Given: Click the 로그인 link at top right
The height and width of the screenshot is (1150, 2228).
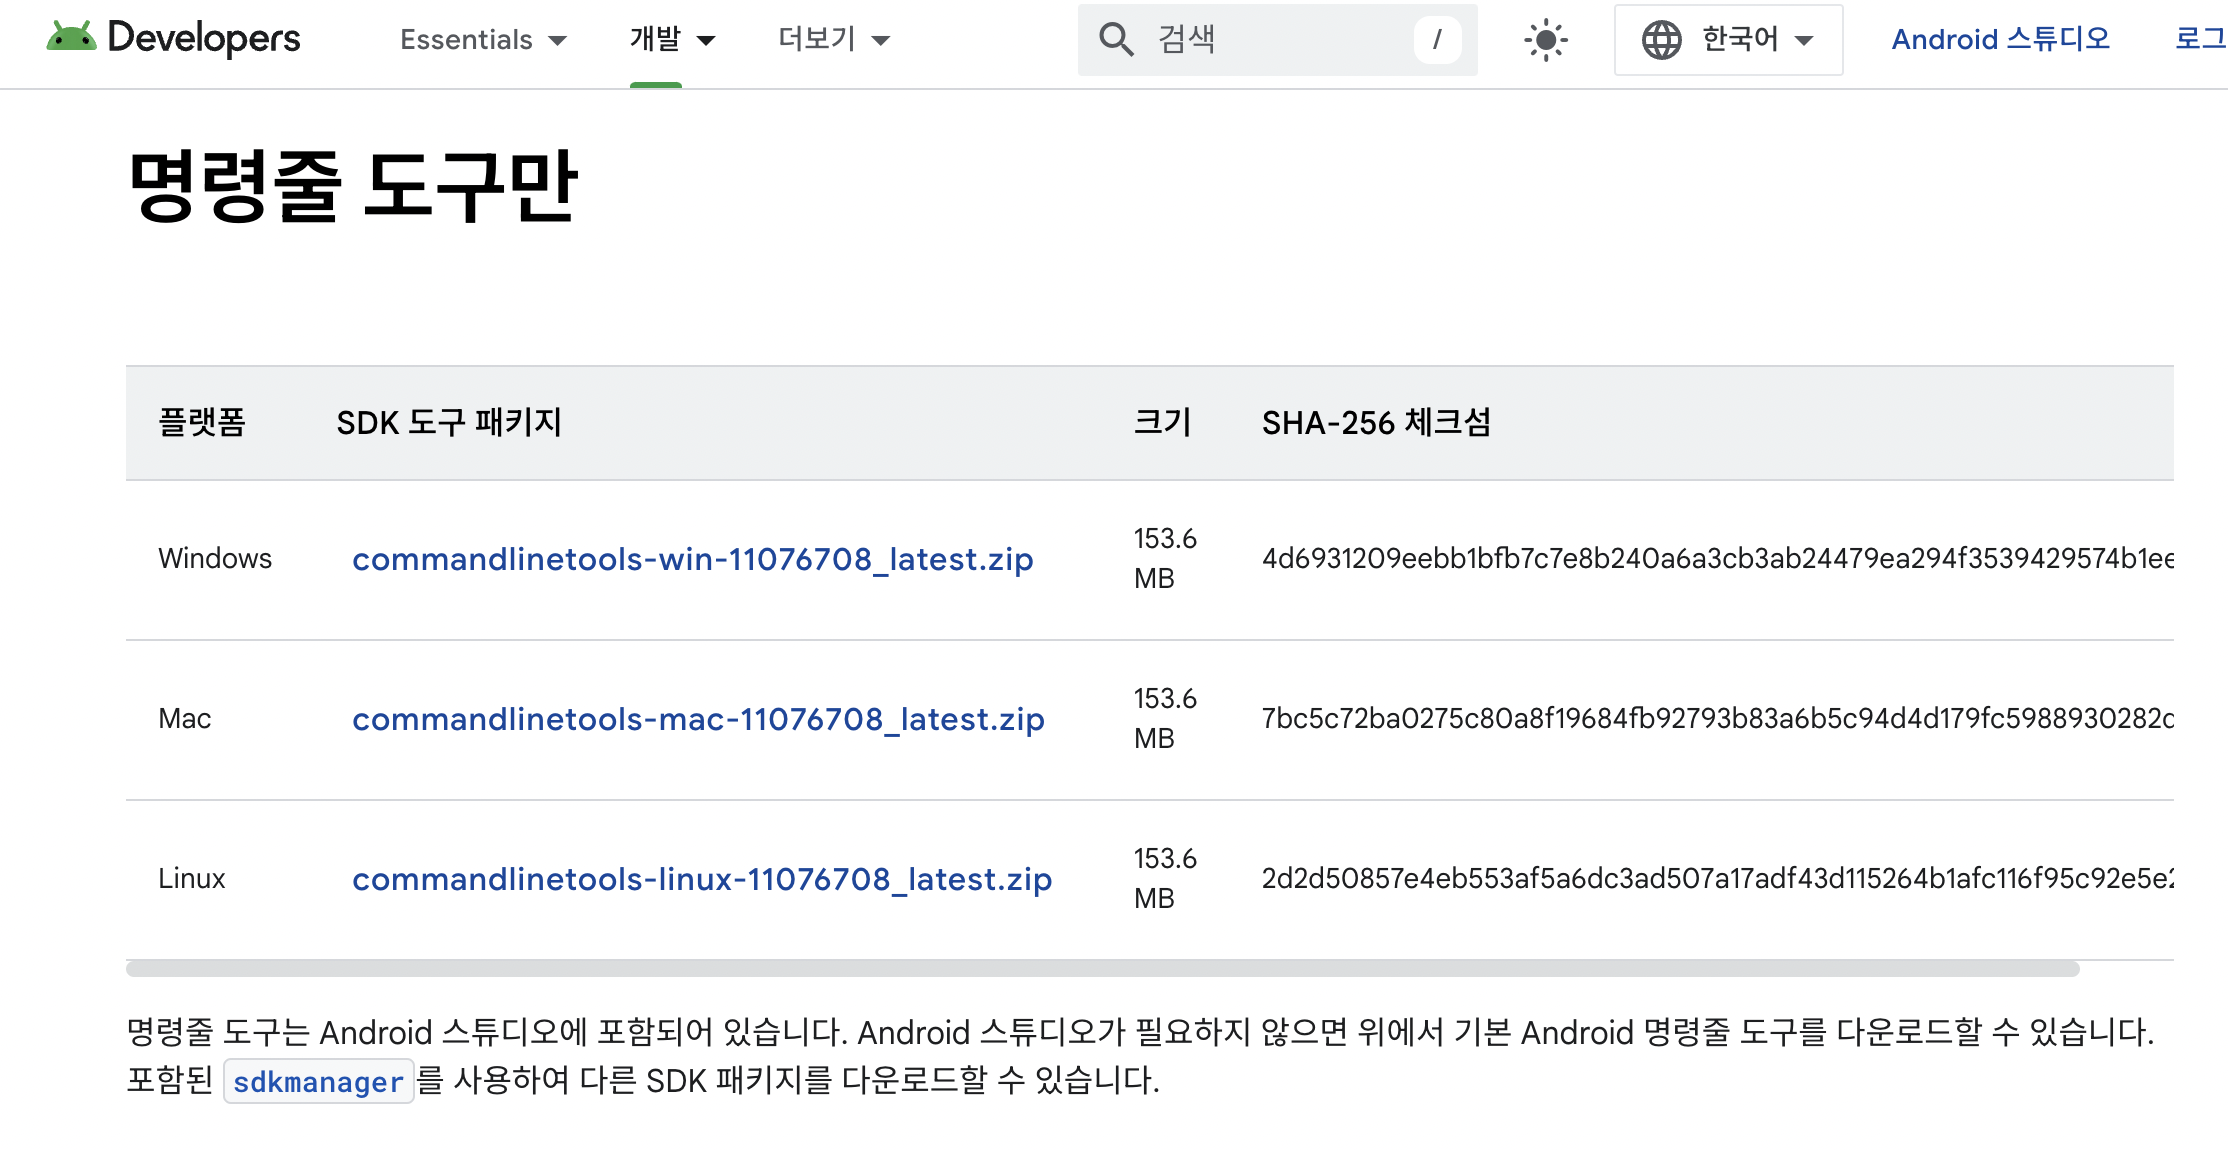Looking at the screenshot, I should pos(2201,39).
